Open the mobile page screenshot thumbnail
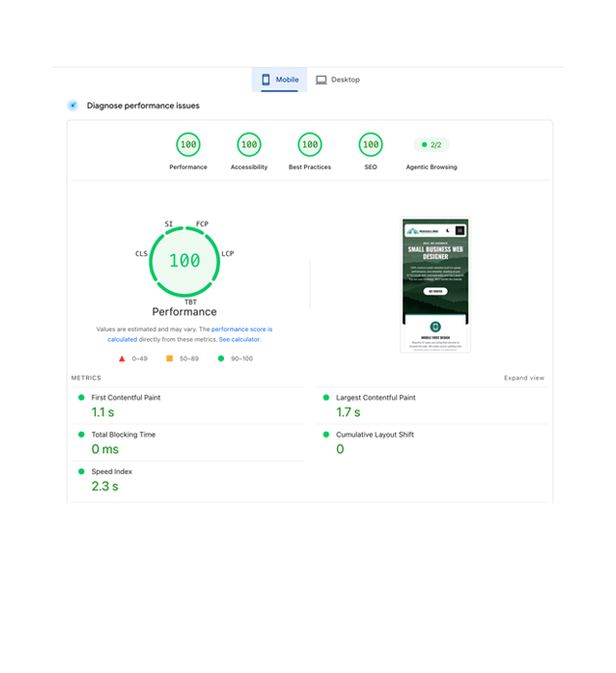 click(x=435, y=285)
